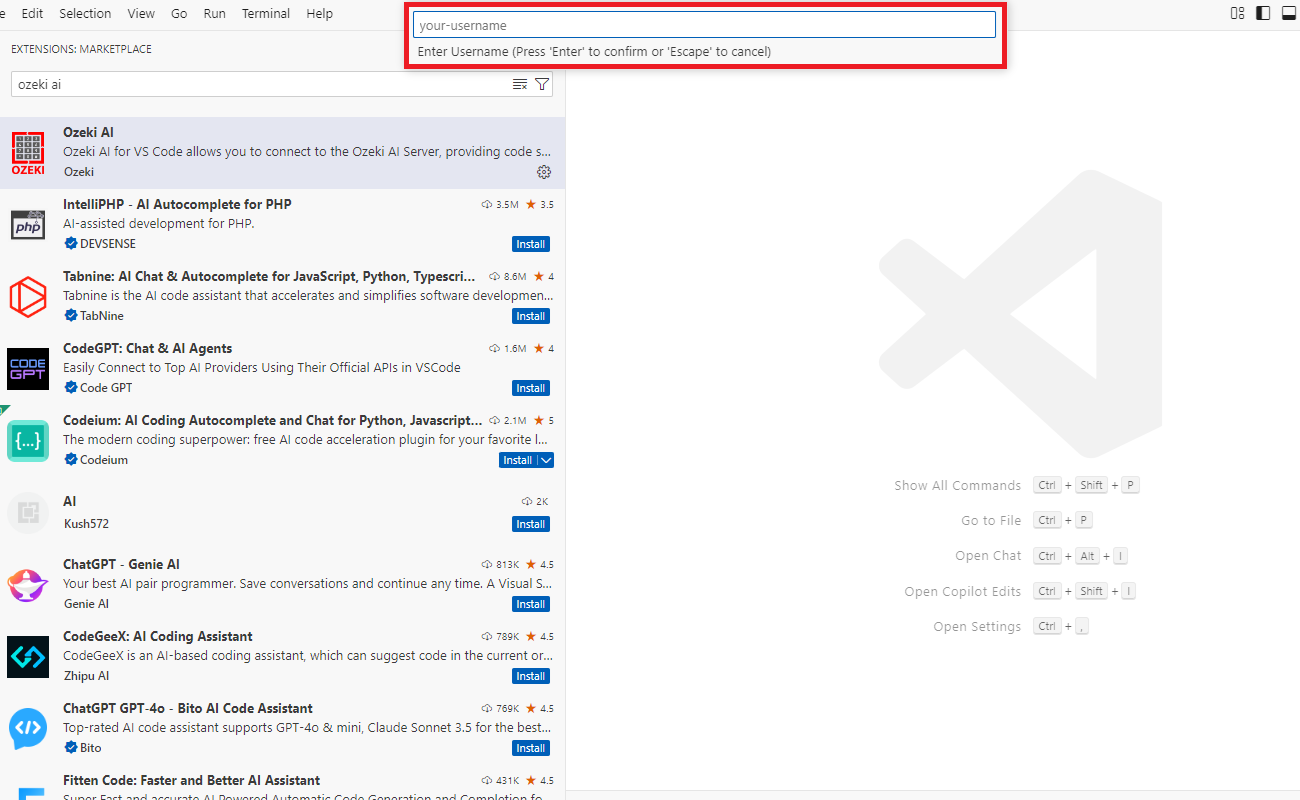
Task: Click the Genie AI lamp icon
Action: [x=28, y=585]
